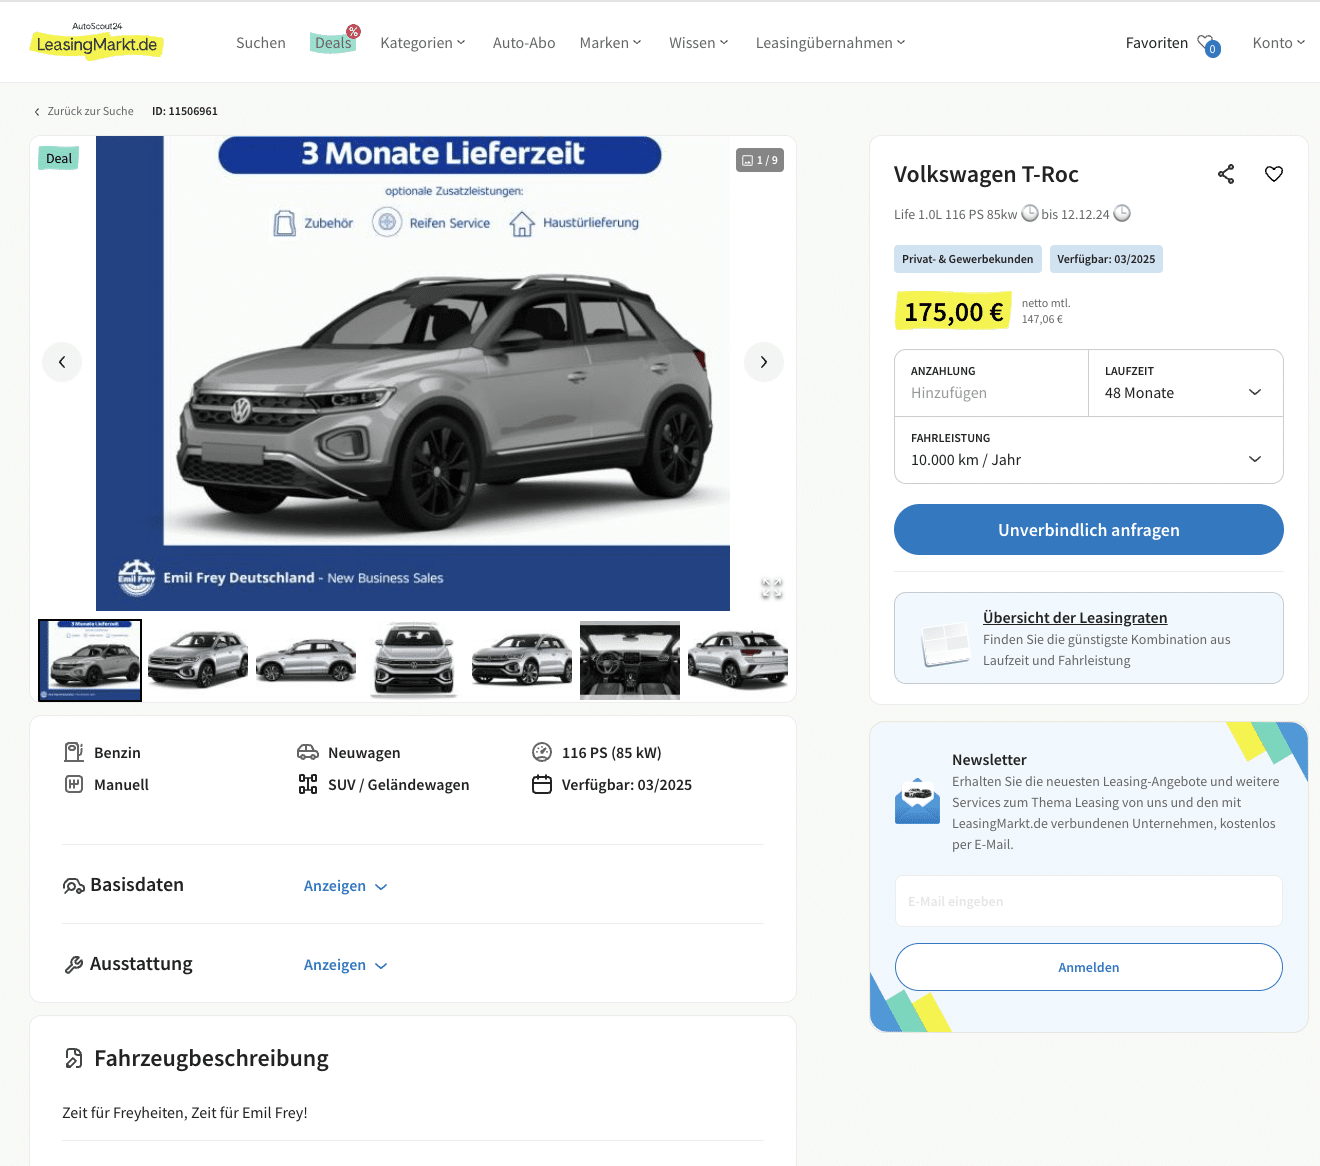Click the SUV / Geländewagen category icon
Screen dimensions: 1320x1166
coord(308,784)
